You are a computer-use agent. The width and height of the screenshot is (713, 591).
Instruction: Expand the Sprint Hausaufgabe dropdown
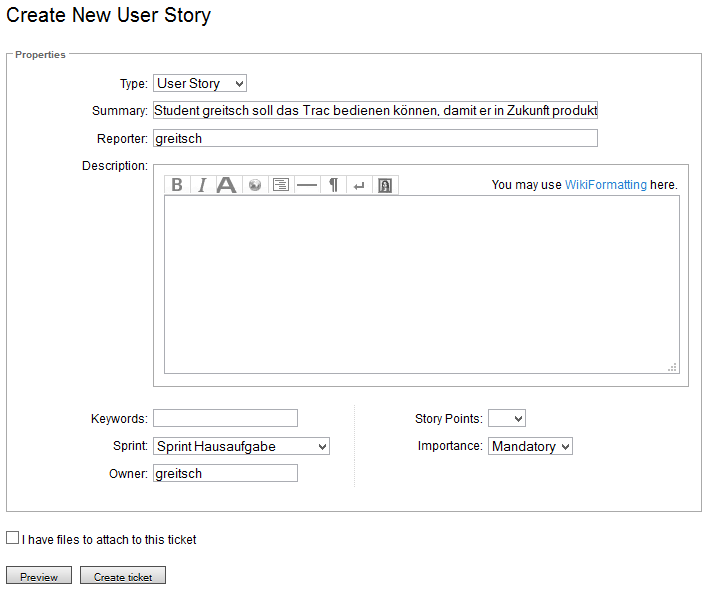pos(241,446)
